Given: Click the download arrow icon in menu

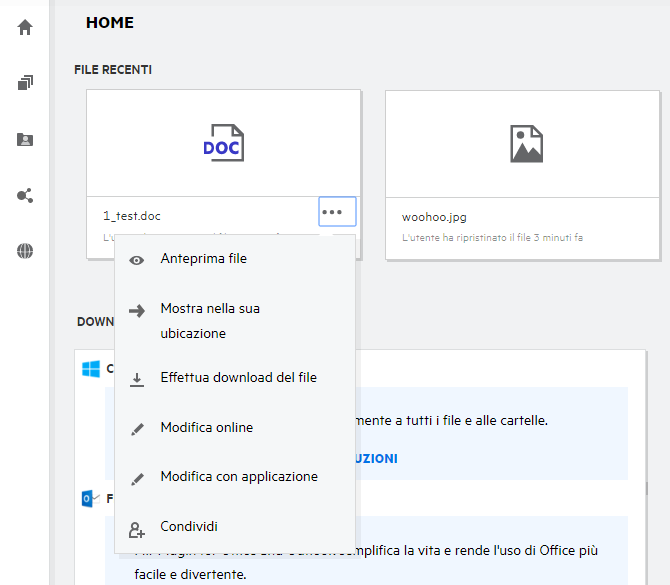Looking at the screenshot, I should point(138,378).
